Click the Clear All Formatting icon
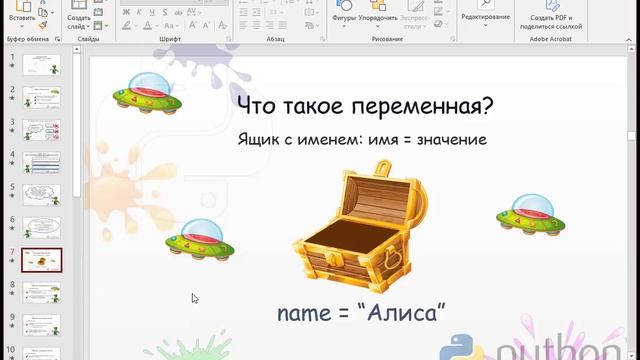Screen dimensions: 640x360 (222, 25)
